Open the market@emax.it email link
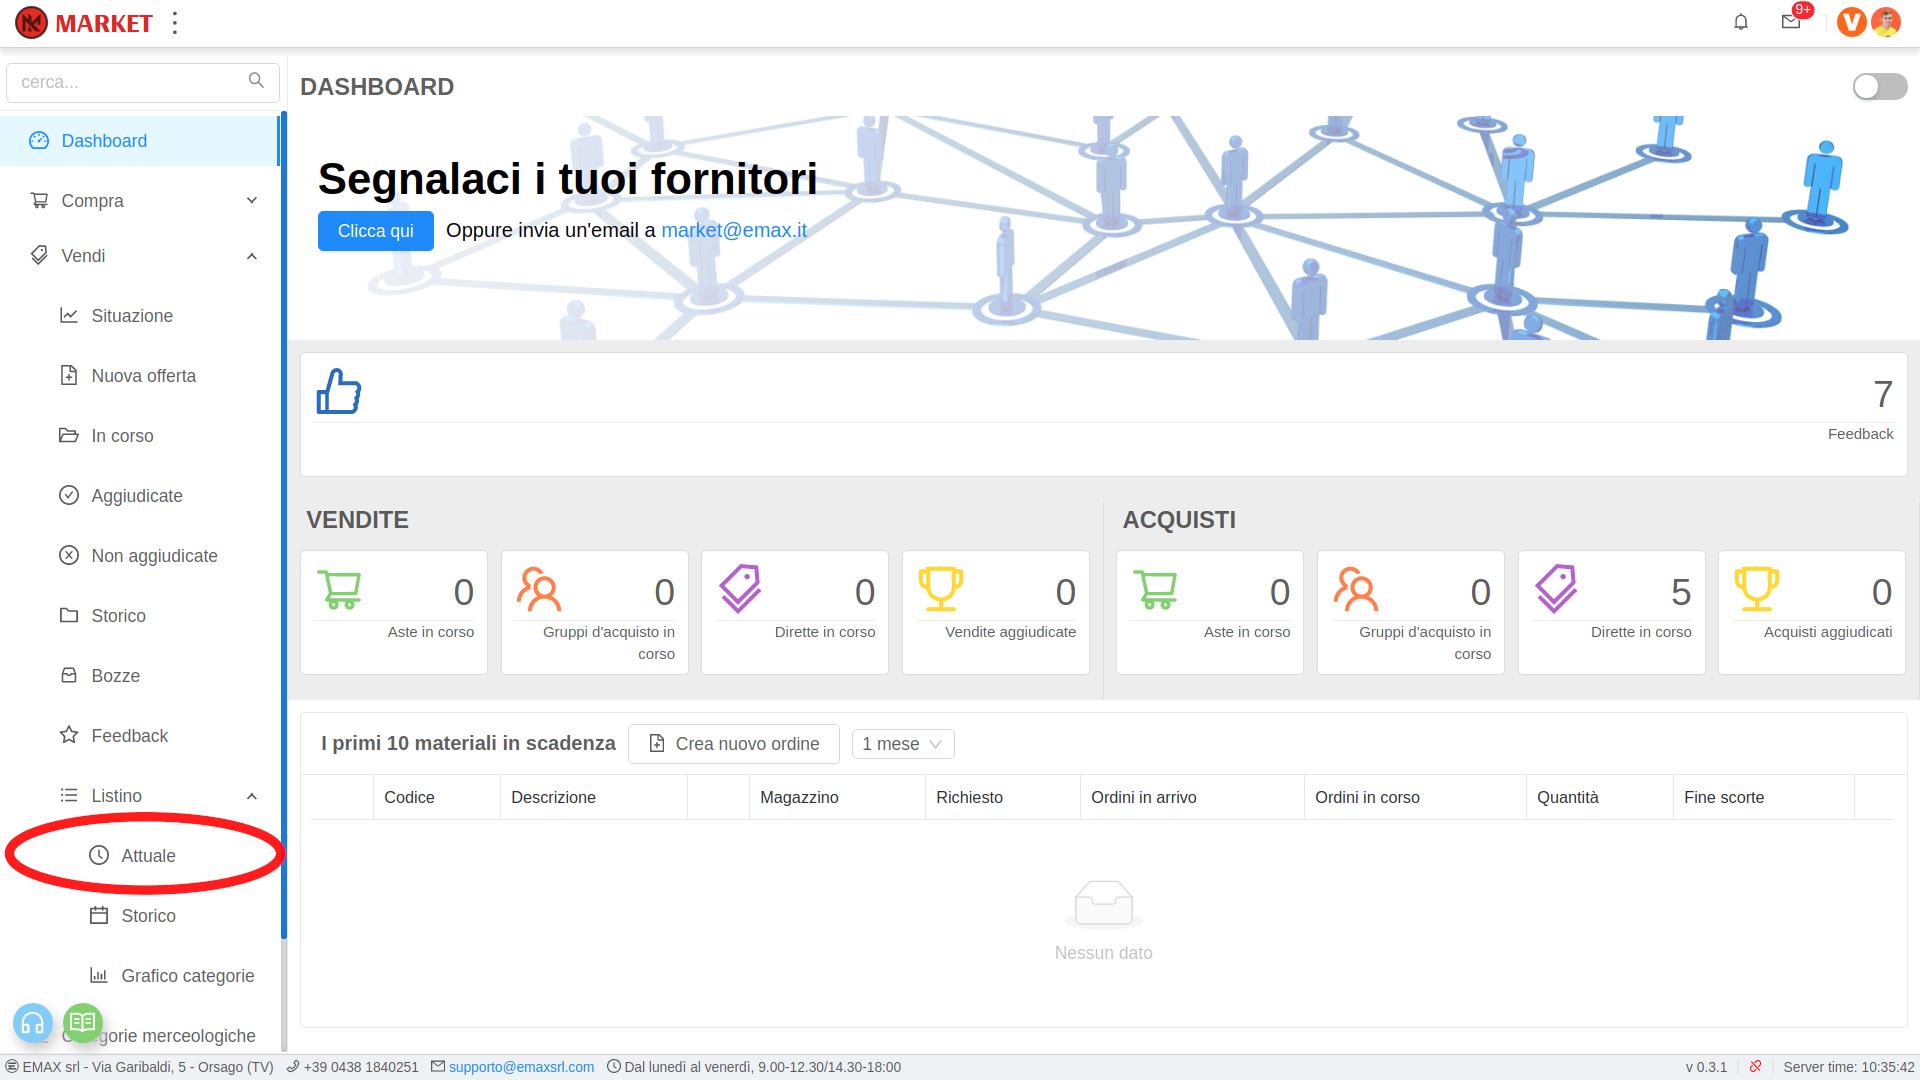The image size is (1920, 1080). (733, 230)
